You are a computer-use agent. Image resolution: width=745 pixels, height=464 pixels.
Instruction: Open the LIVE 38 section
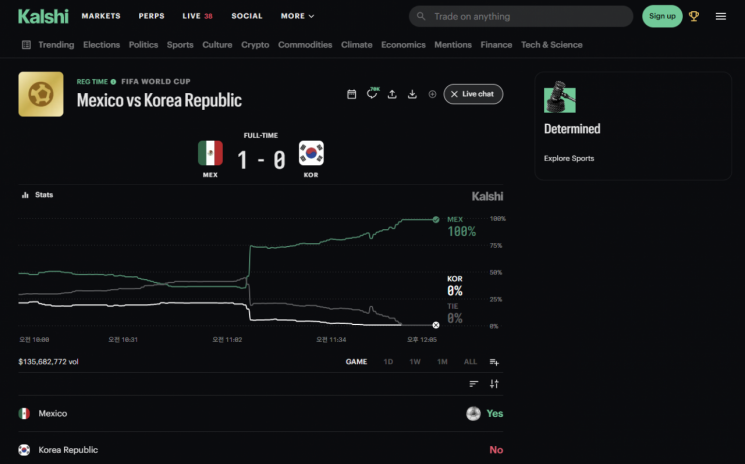197,16
